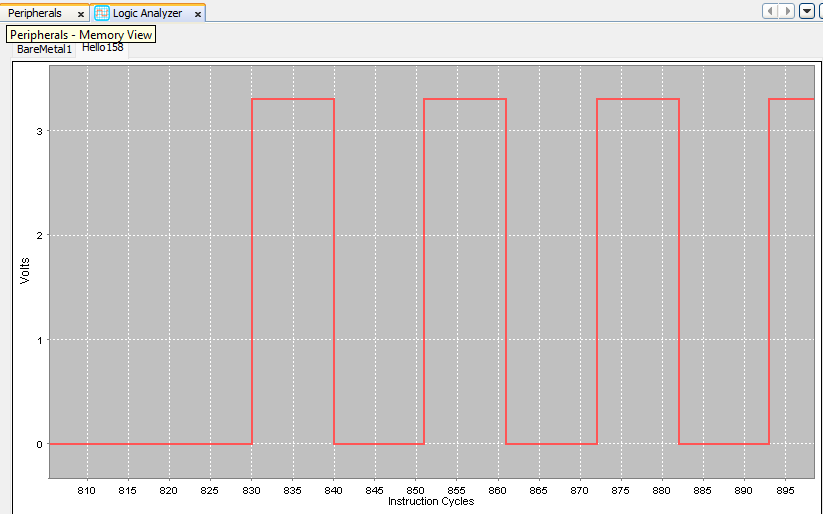Open the BareMetal1 sub-tab
This screenshot has height=514, width=823.
coord(44,49)
